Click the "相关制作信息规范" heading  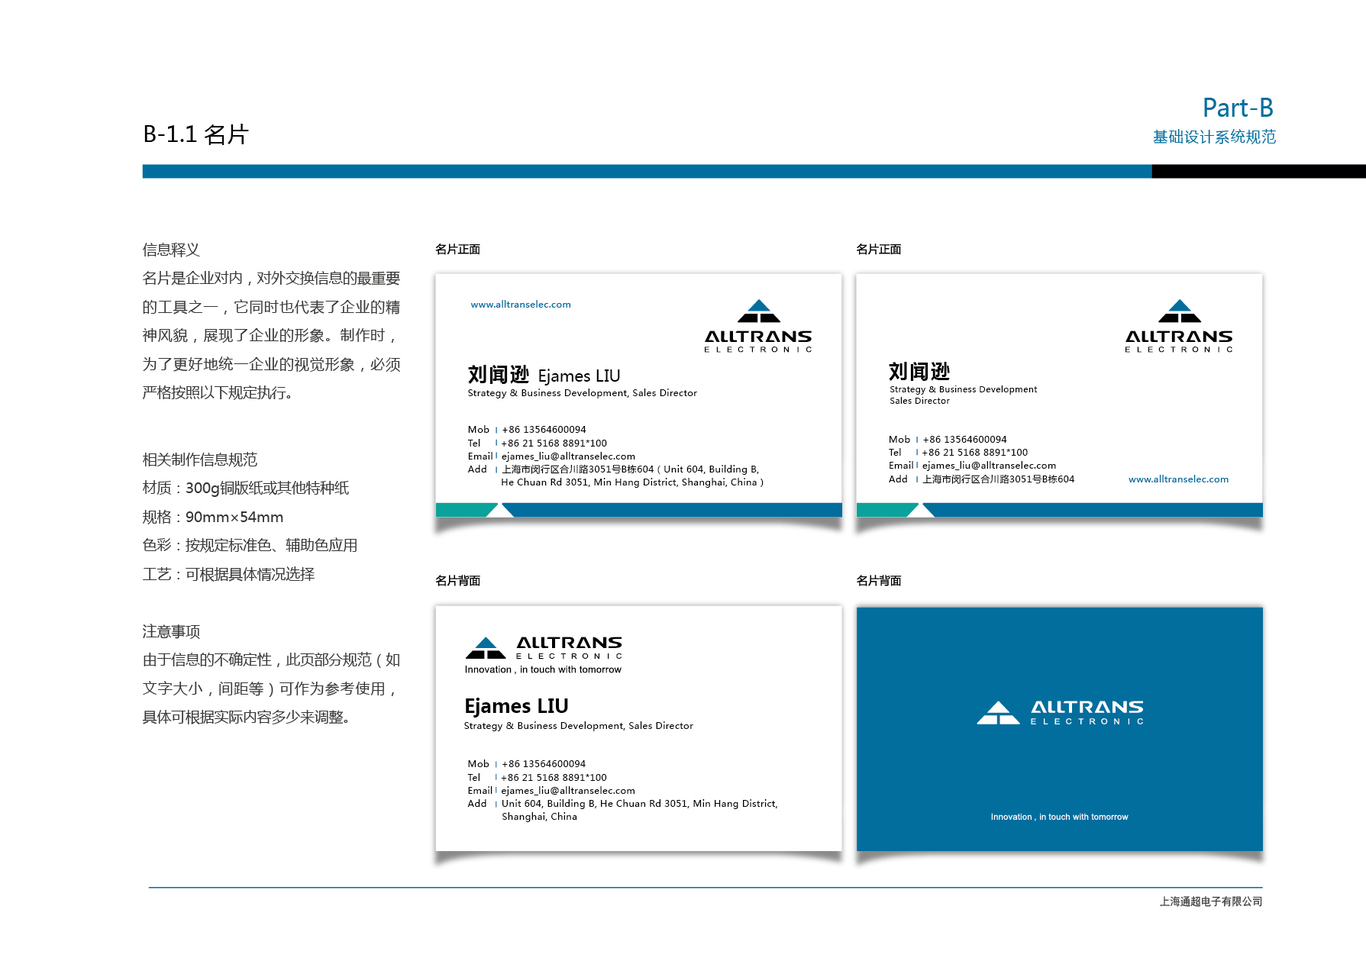200,460
